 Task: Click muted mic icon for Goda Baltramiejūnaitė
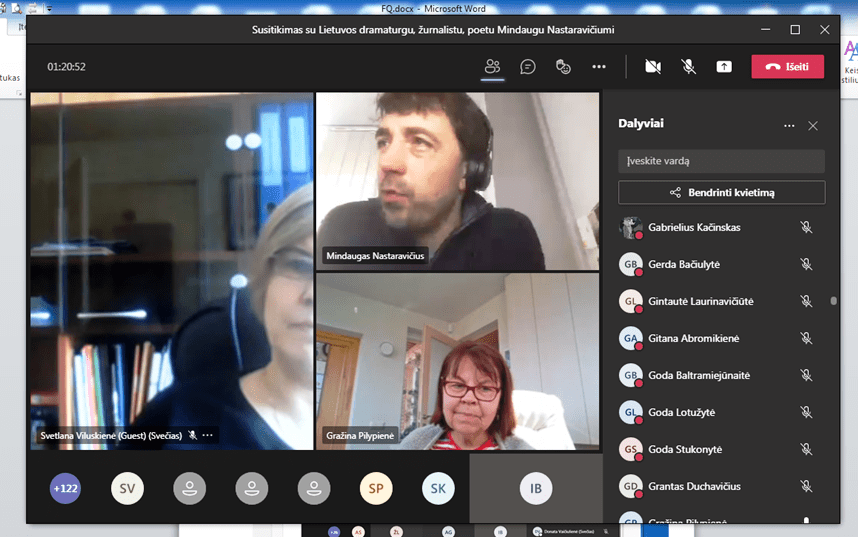[806, 375]
